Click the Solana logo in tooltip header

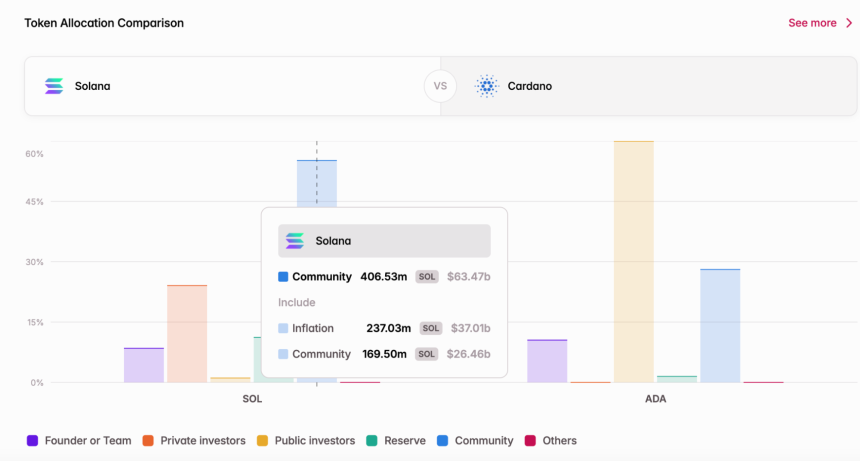[x=295, y=241]
